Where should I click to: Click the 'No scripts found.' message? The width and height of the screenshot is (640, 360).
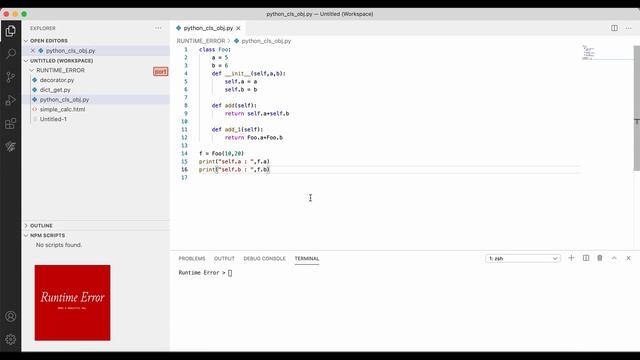coord(59,245)
